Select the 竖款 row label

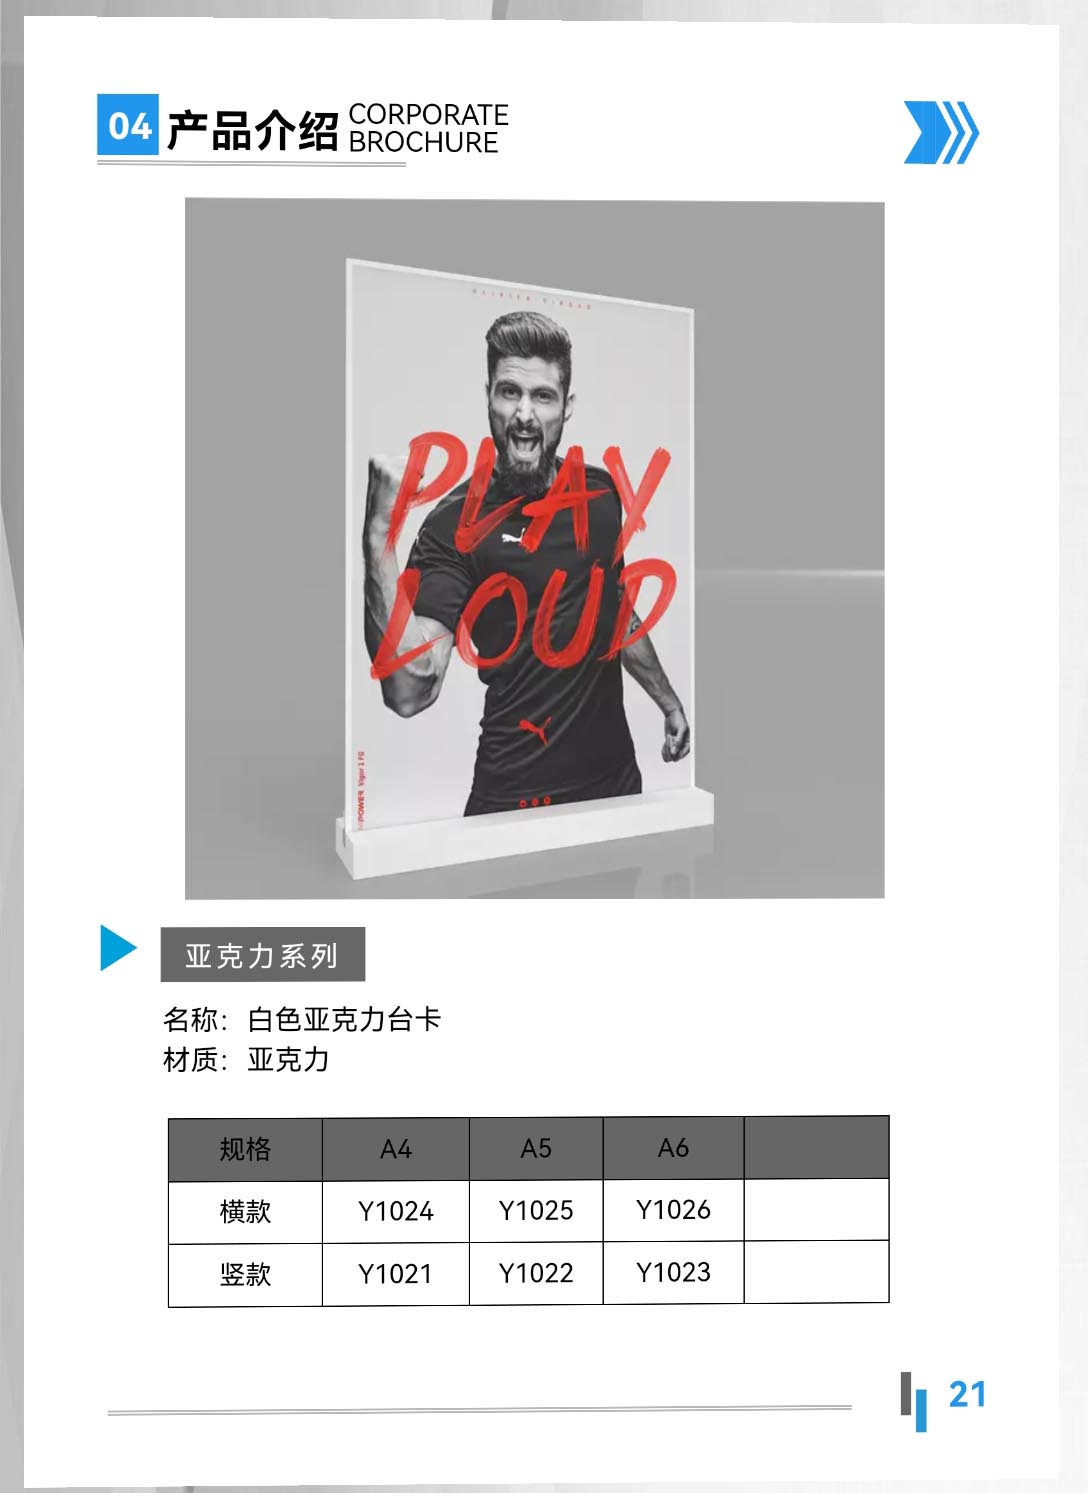click(x=245, y=1275)
